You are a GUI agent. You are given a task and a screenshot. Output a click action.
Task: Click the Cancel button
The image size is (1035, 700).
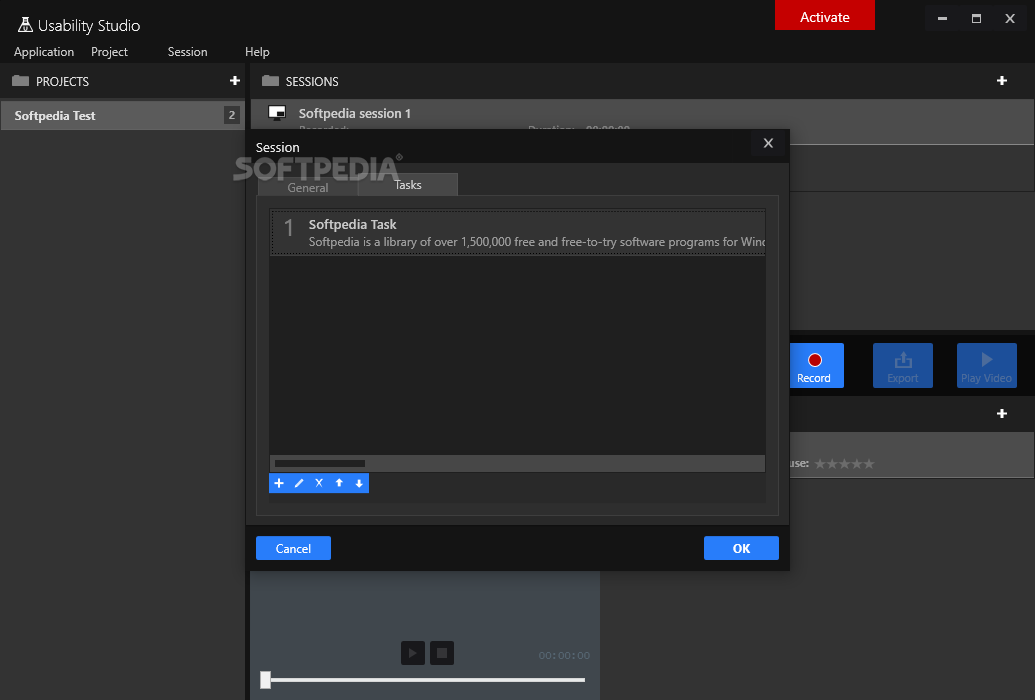(293, 548)
